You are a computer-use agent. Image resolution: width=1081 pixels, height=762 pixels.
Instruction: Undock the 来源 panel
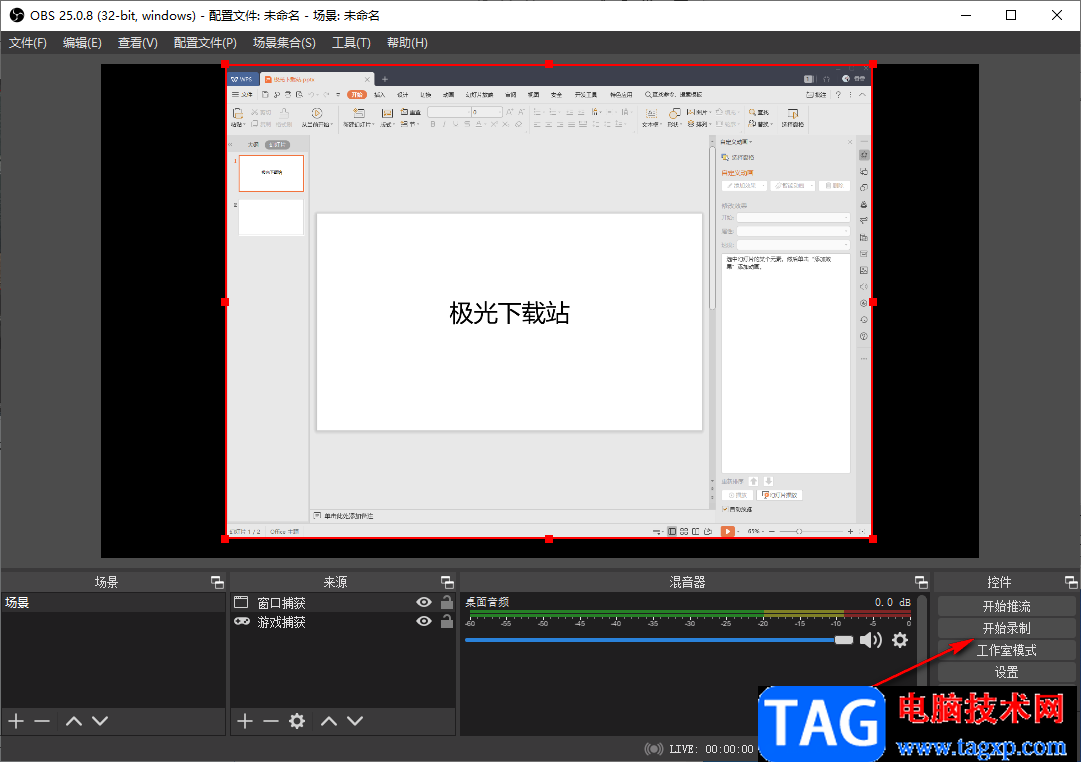(x=447, y=582)
